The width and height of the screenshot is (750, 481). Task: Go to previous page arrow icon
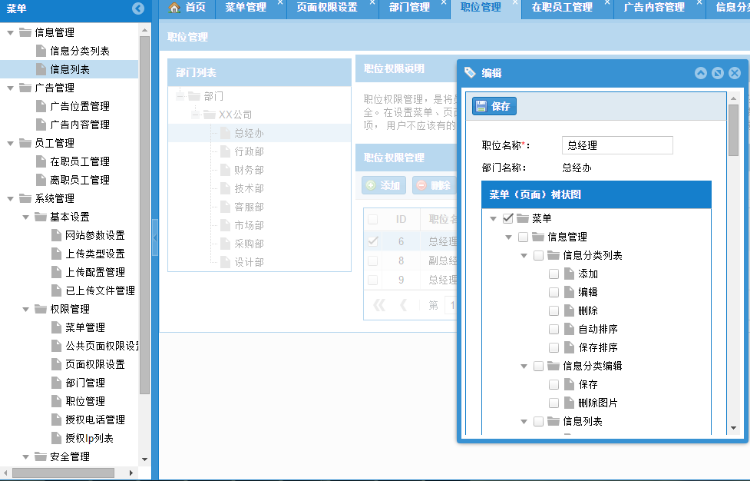(403, 305)
